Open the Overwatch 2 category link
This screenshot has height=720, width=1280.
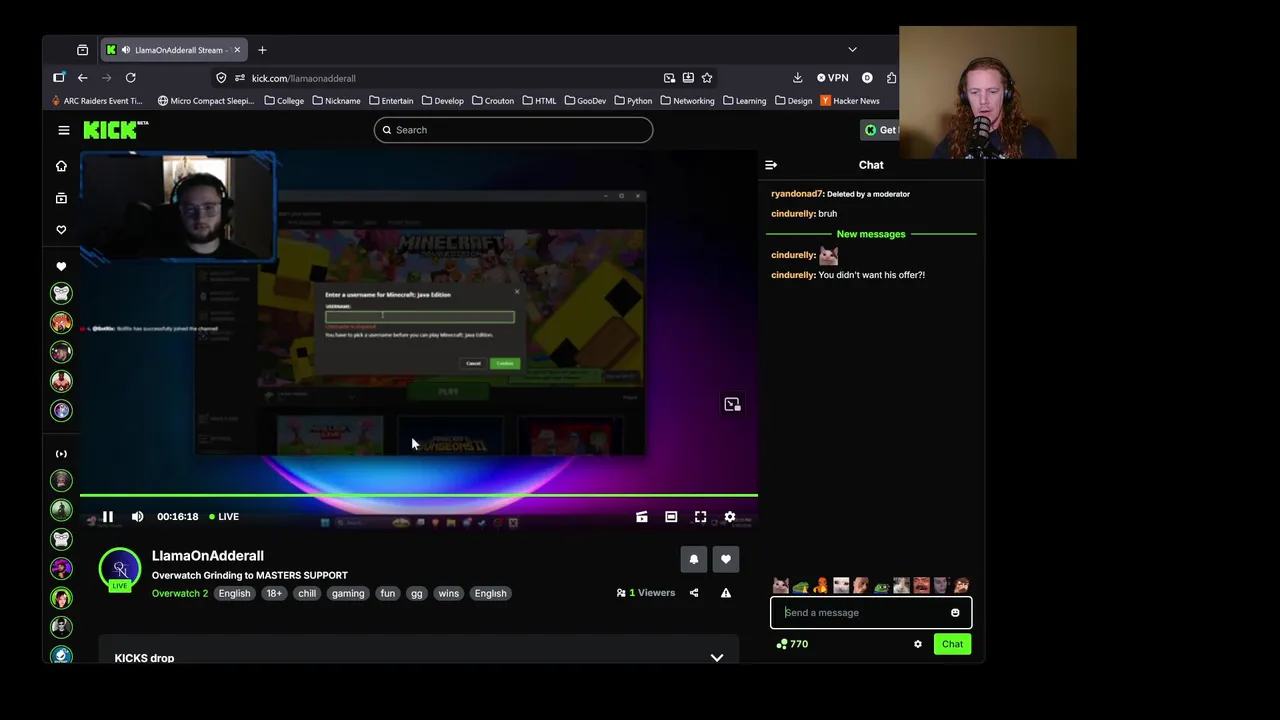coord(180,594)
